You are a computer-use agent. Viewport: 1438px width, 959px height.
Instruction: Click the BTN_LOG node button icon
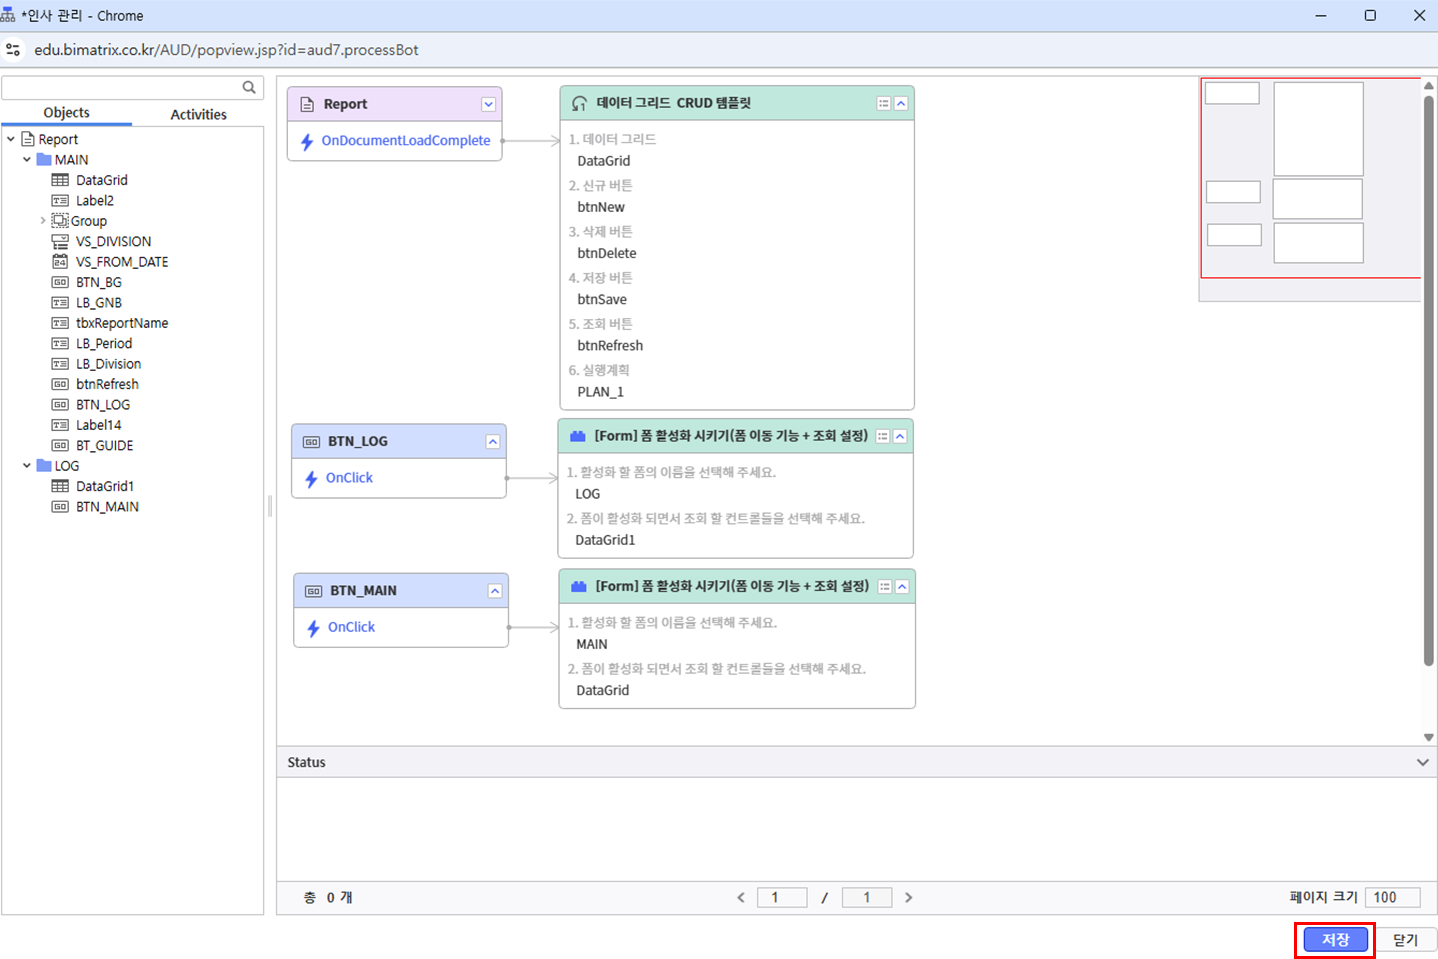pyautogui.click(x=312, y=441)
